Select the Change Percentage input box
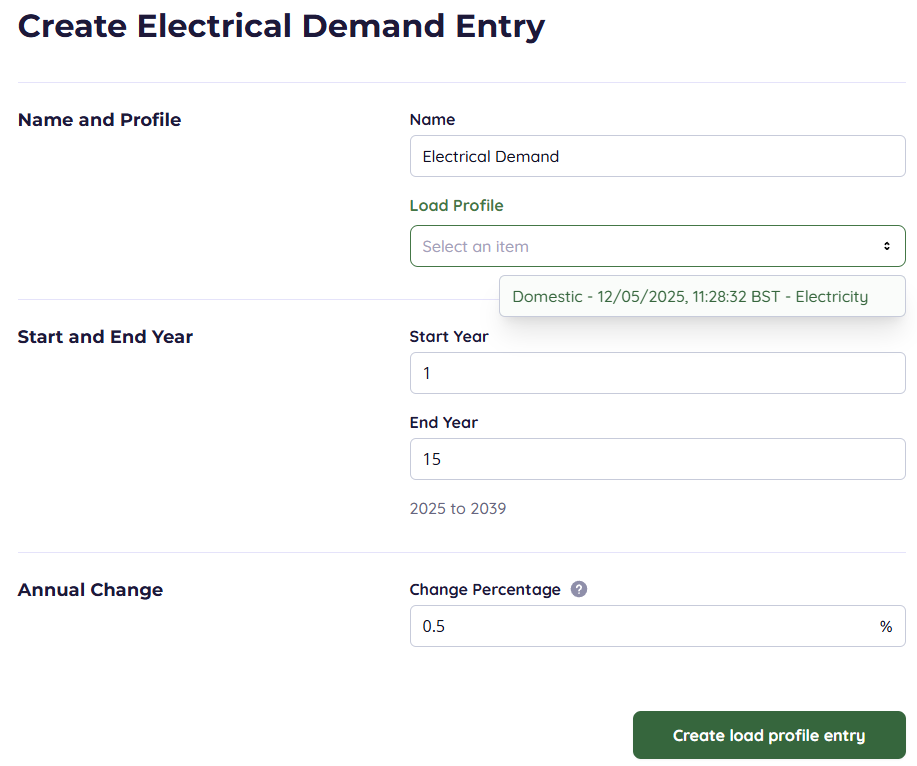 coord(640,626)
